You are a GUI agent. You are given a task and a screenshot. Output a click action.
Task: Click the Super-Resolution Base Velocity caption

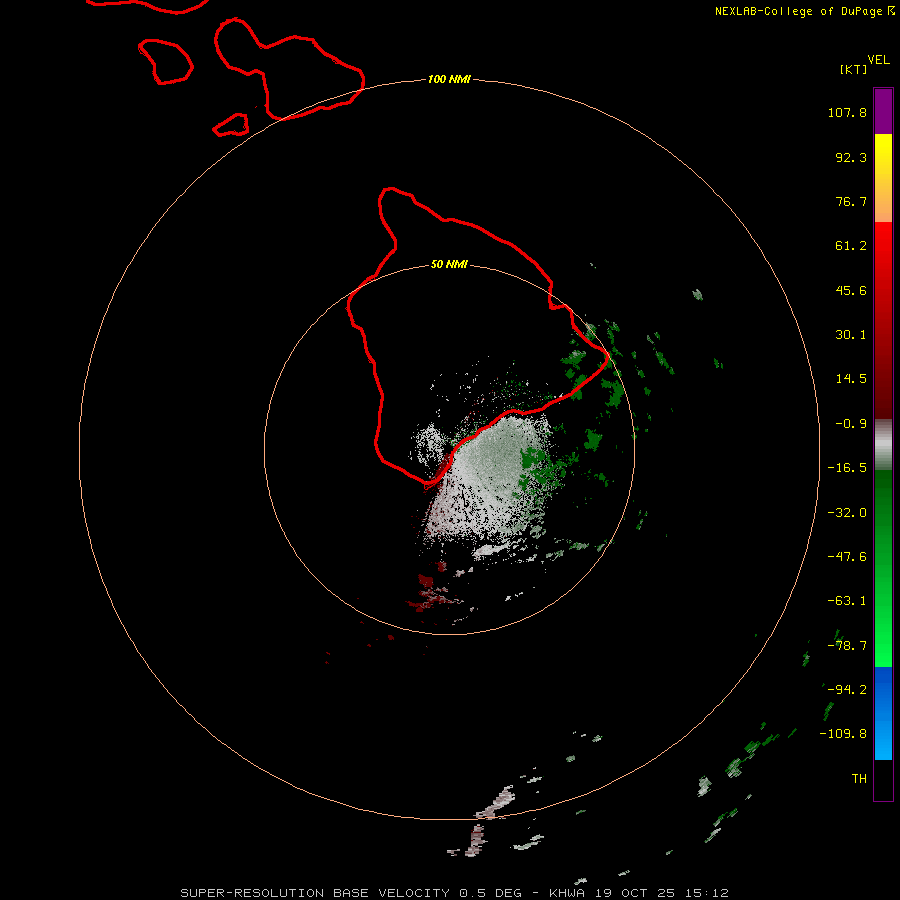(454, 893)
